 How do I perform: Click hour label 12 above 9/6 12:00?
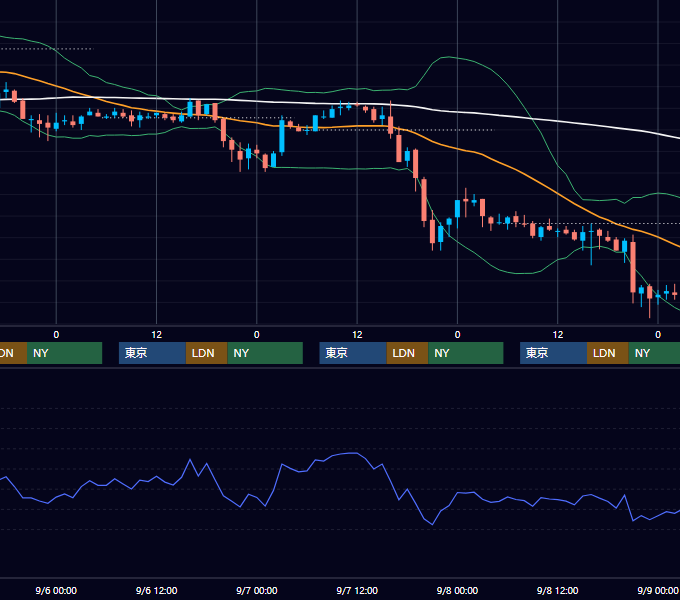tap(157, 335)
